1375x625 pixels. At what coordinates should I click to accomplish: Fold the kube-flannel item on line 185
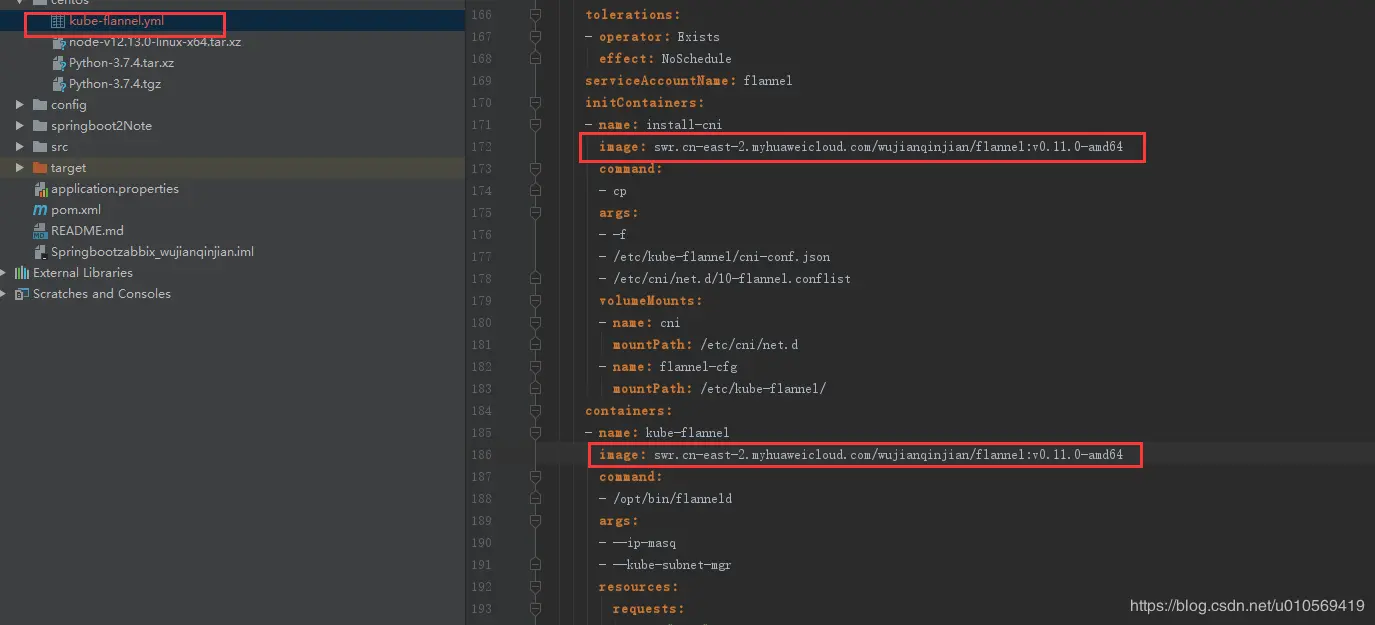click(536, 433)
